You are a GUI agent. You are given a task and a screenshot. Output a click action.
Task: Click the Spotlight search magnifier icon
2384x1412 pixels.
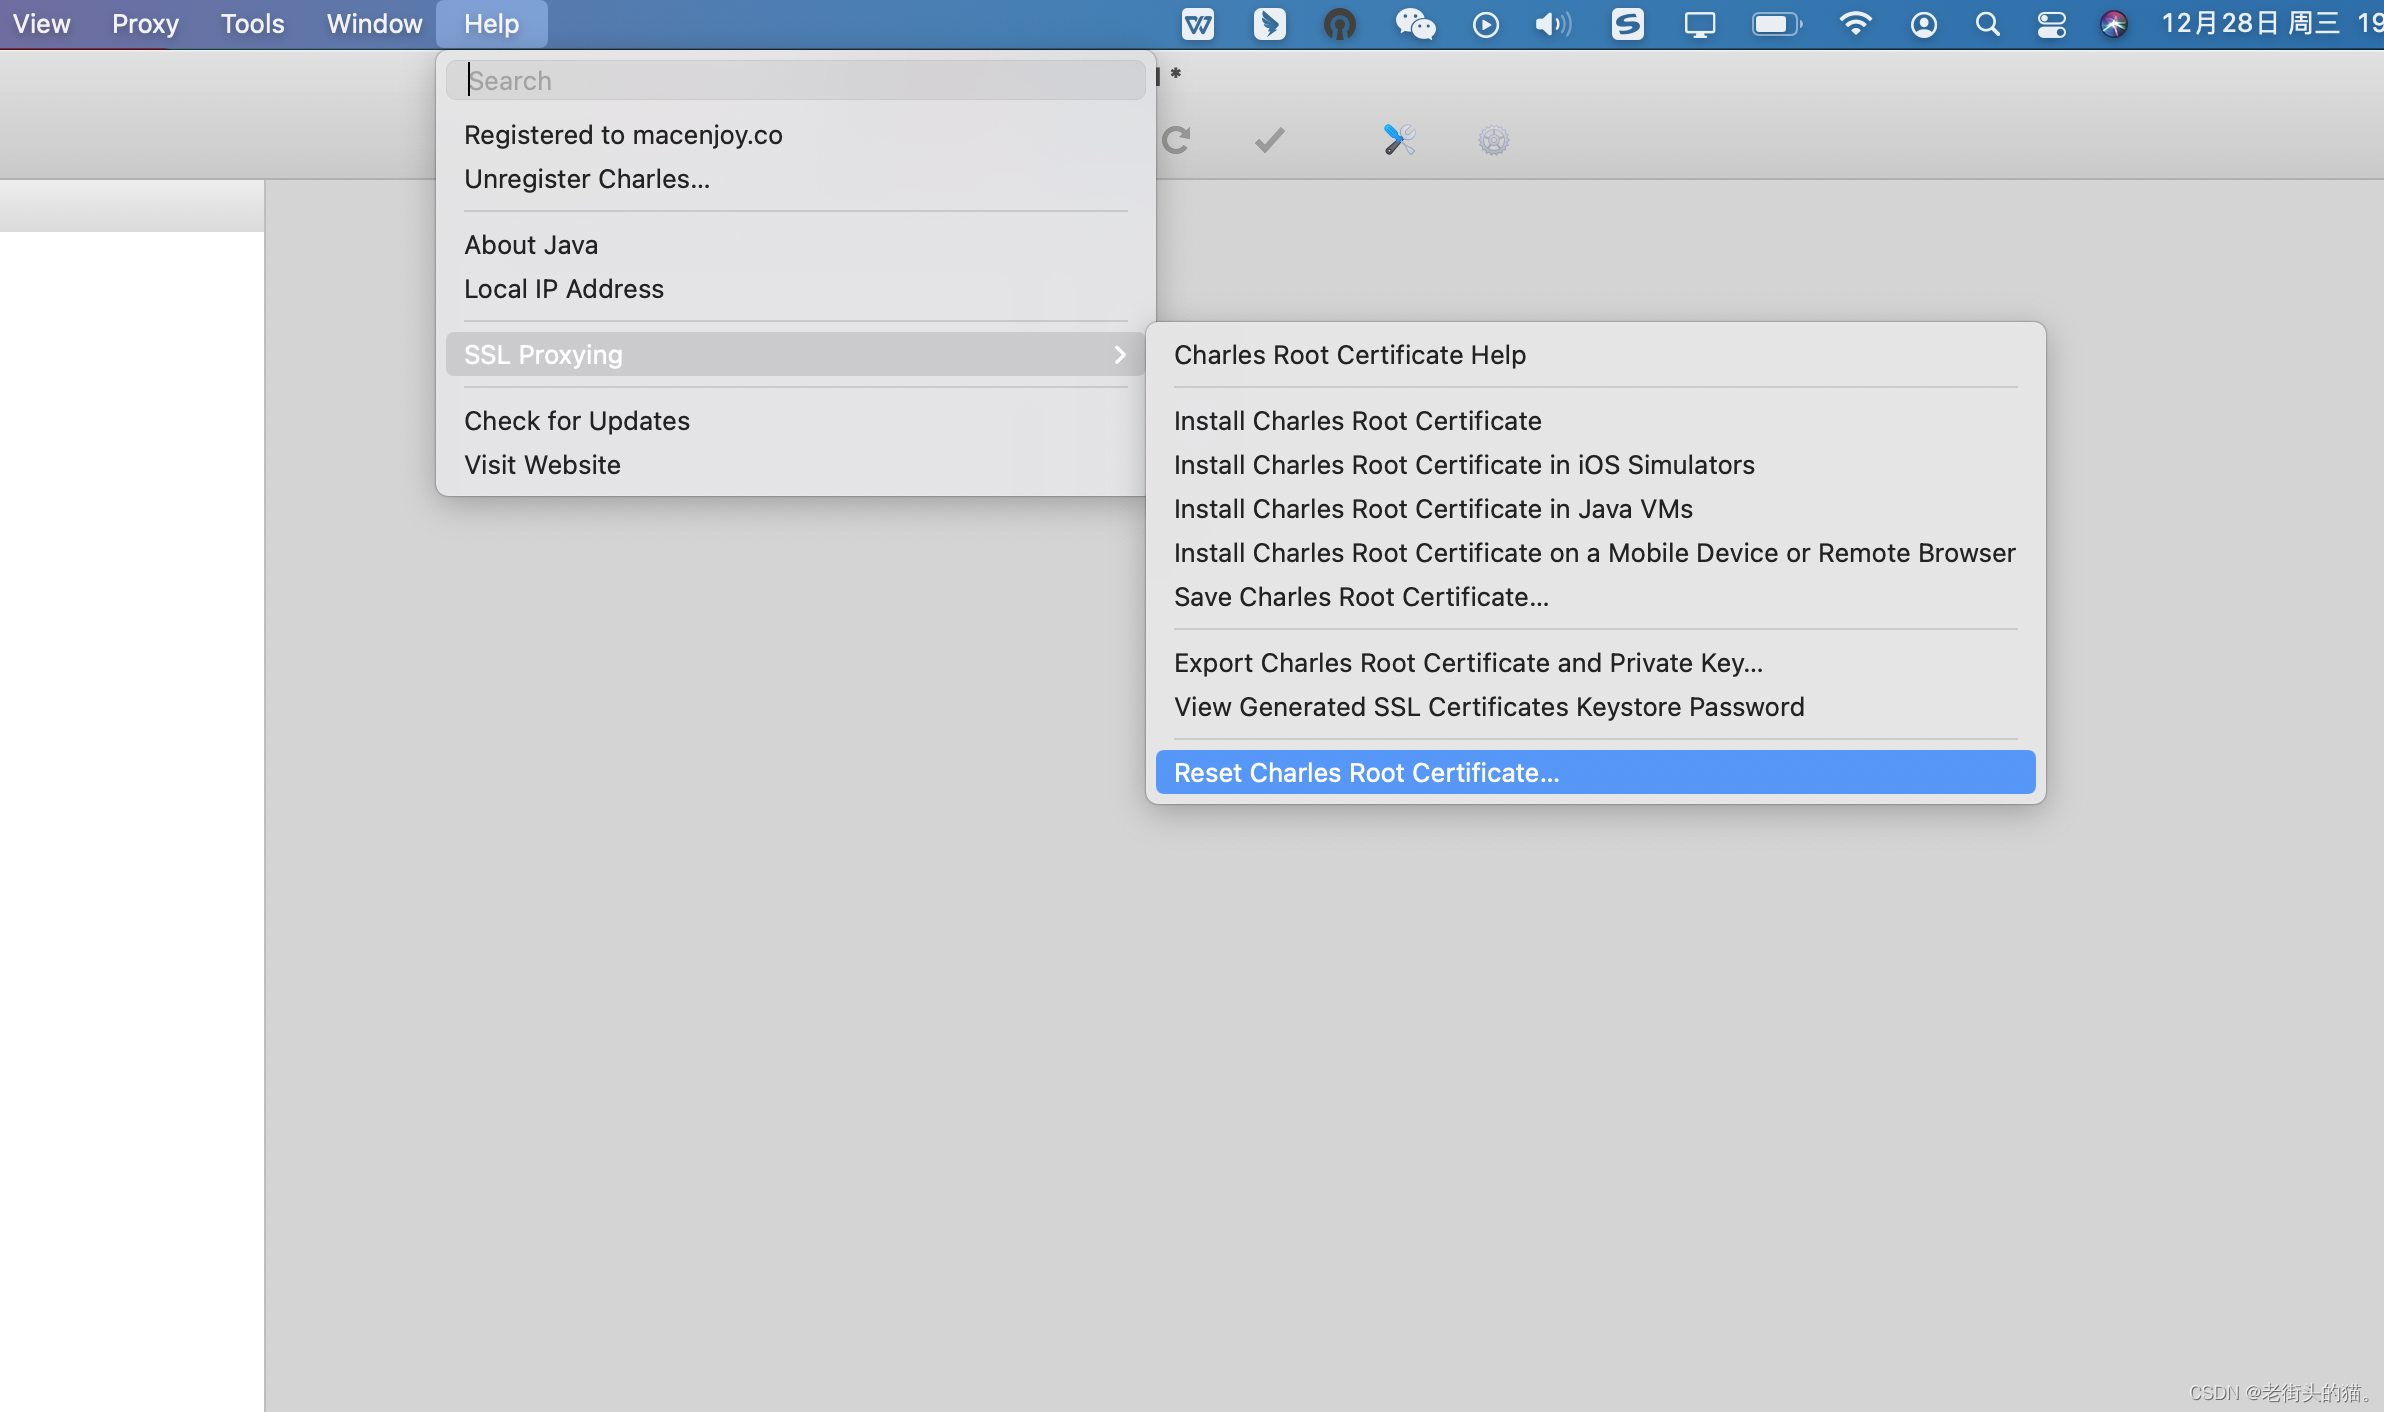tap(1987, 24)
